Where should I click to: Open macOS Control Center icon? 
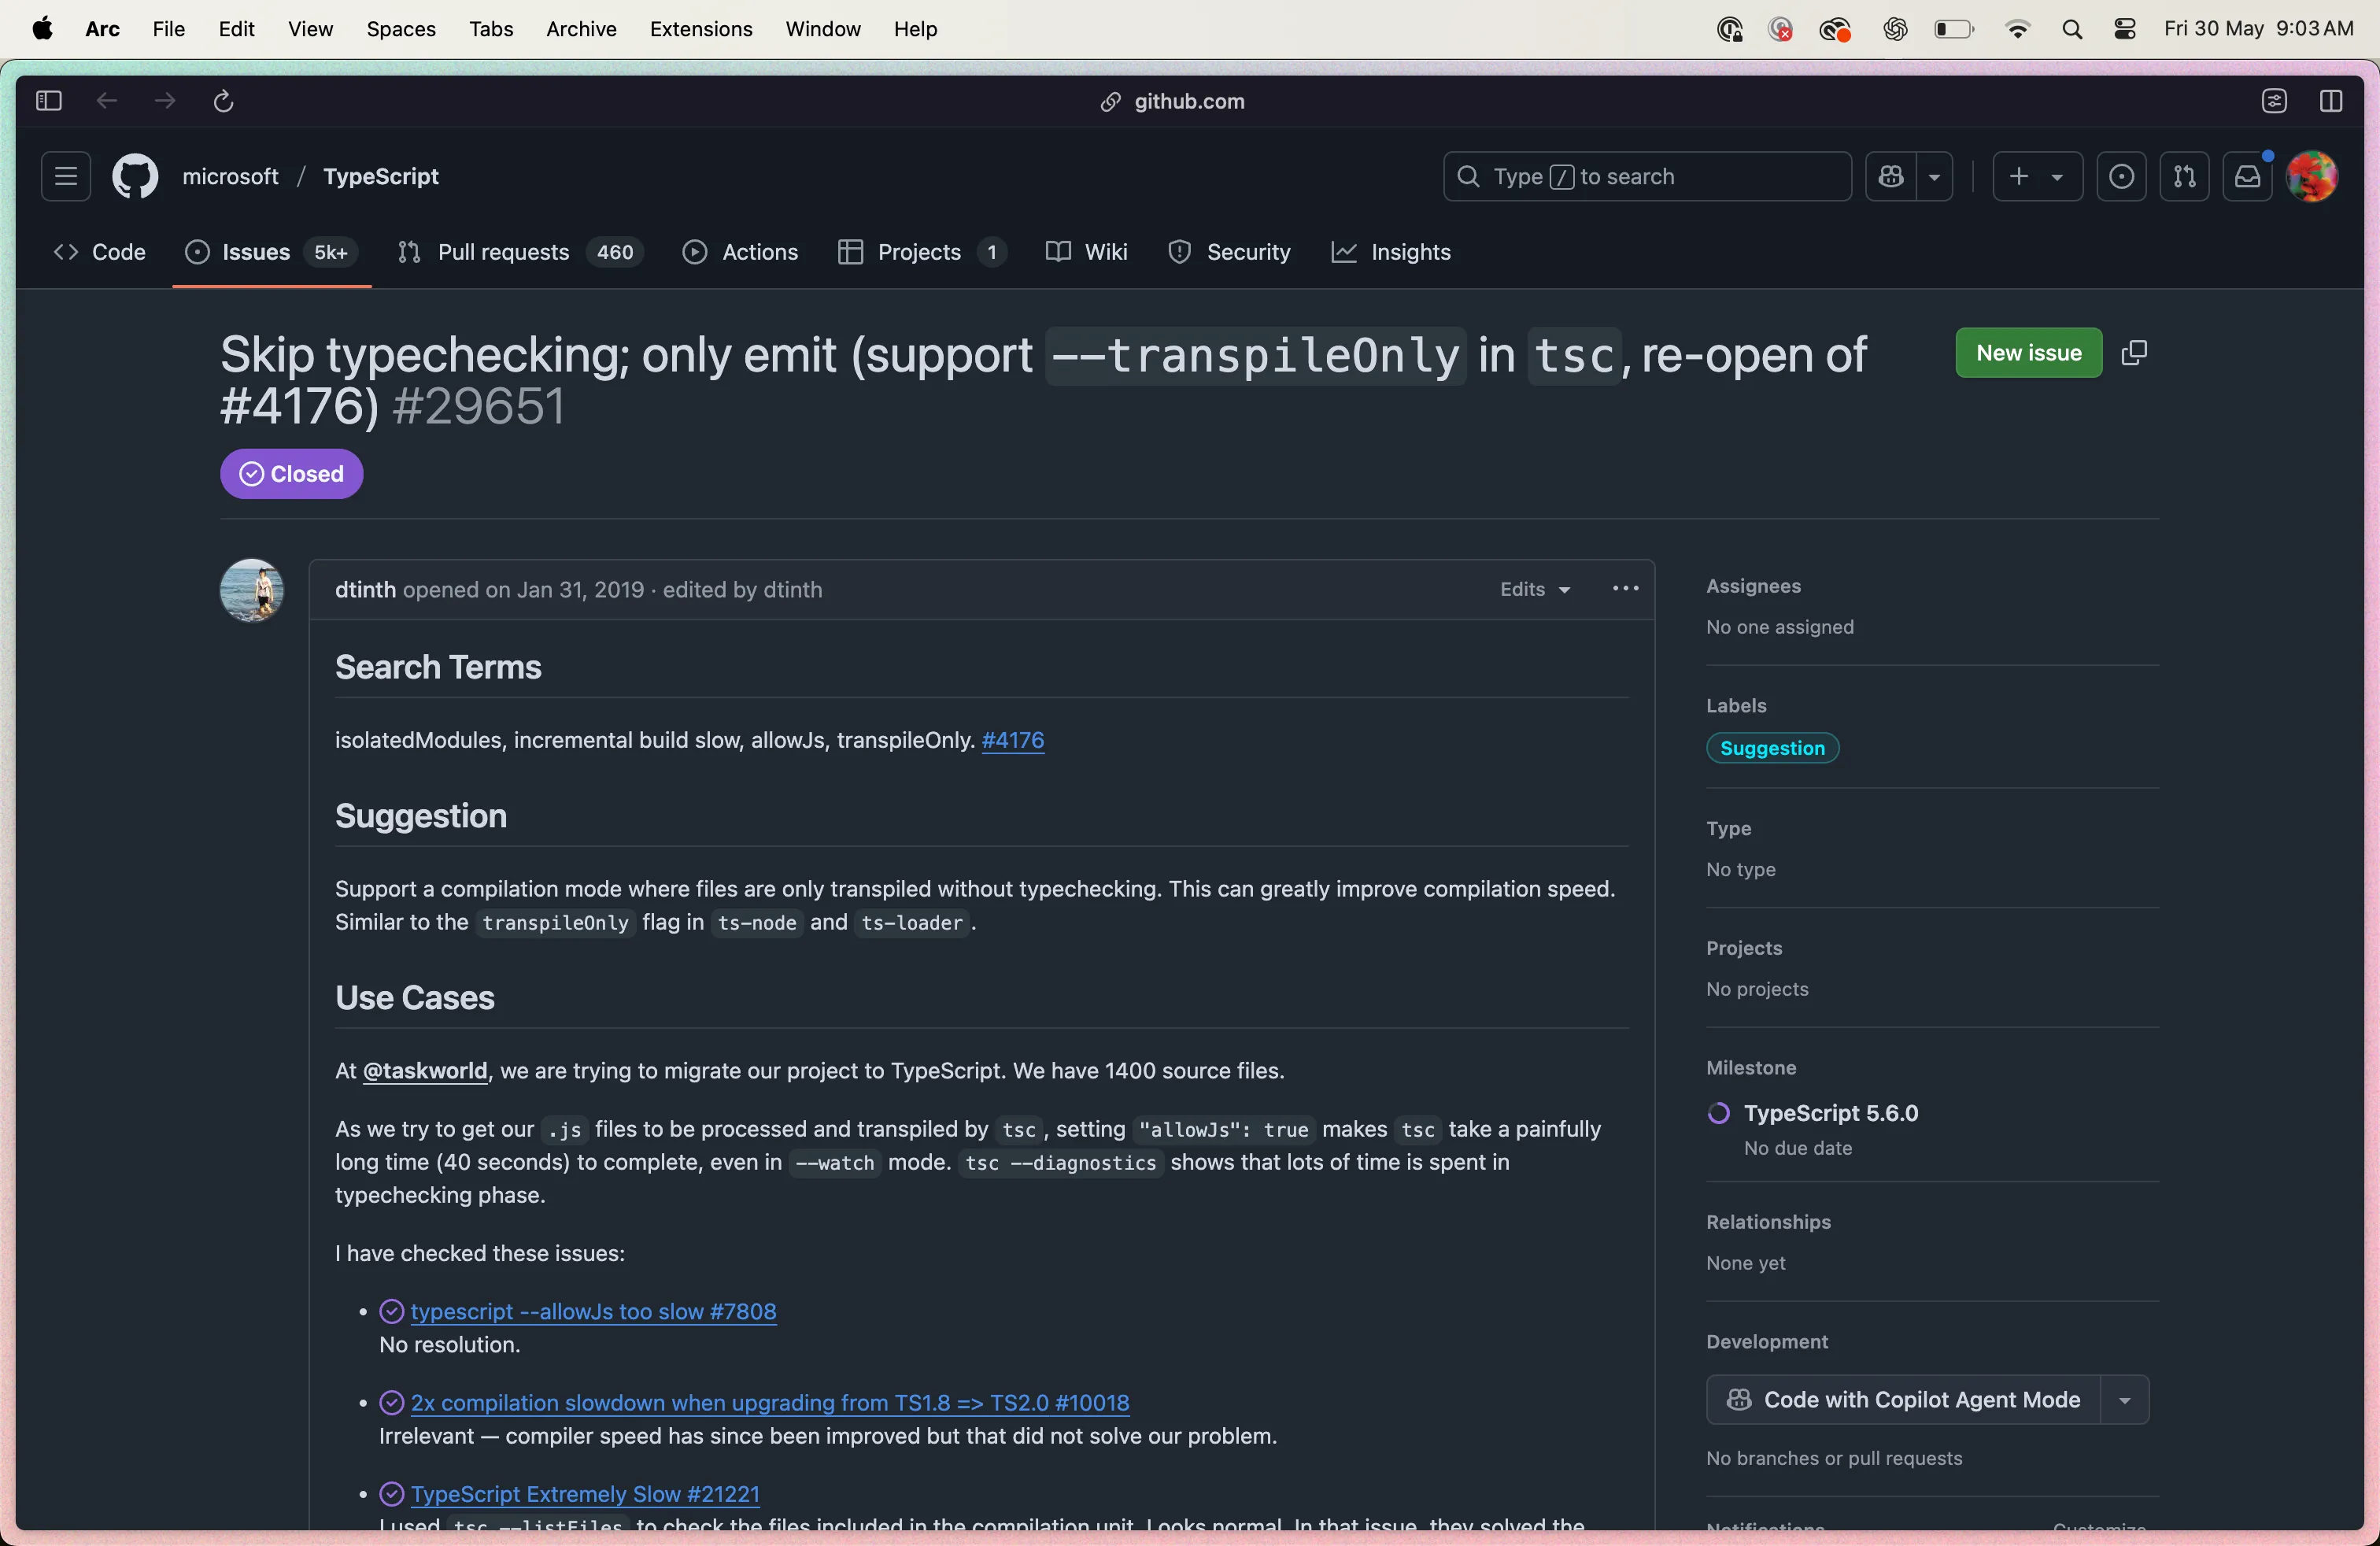[x=2125, y=29]
